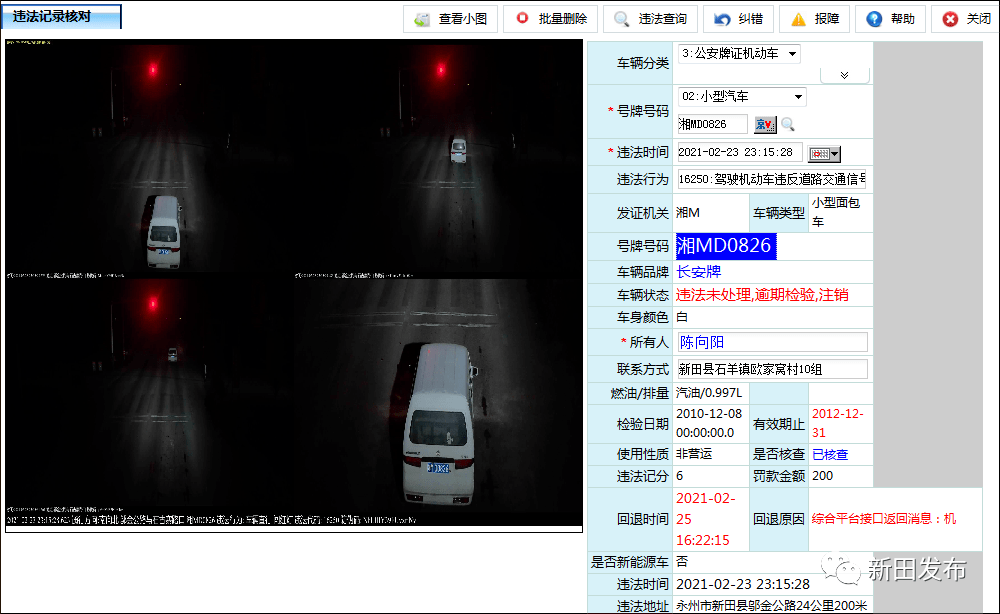This screenshot has width=1000, height=614.
Task: Click the 违法时间 input field
Action: 739,152
